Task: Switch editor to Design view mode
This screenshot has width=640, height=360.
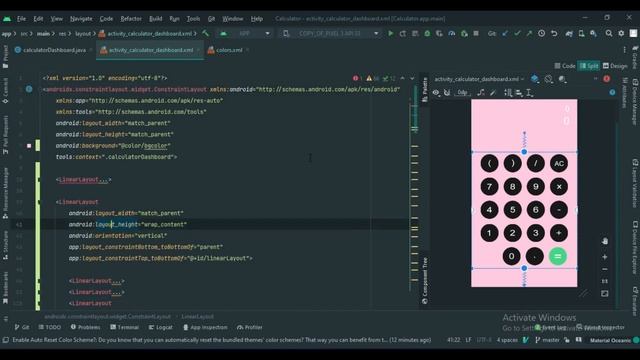Action: [x=615, y=66]
